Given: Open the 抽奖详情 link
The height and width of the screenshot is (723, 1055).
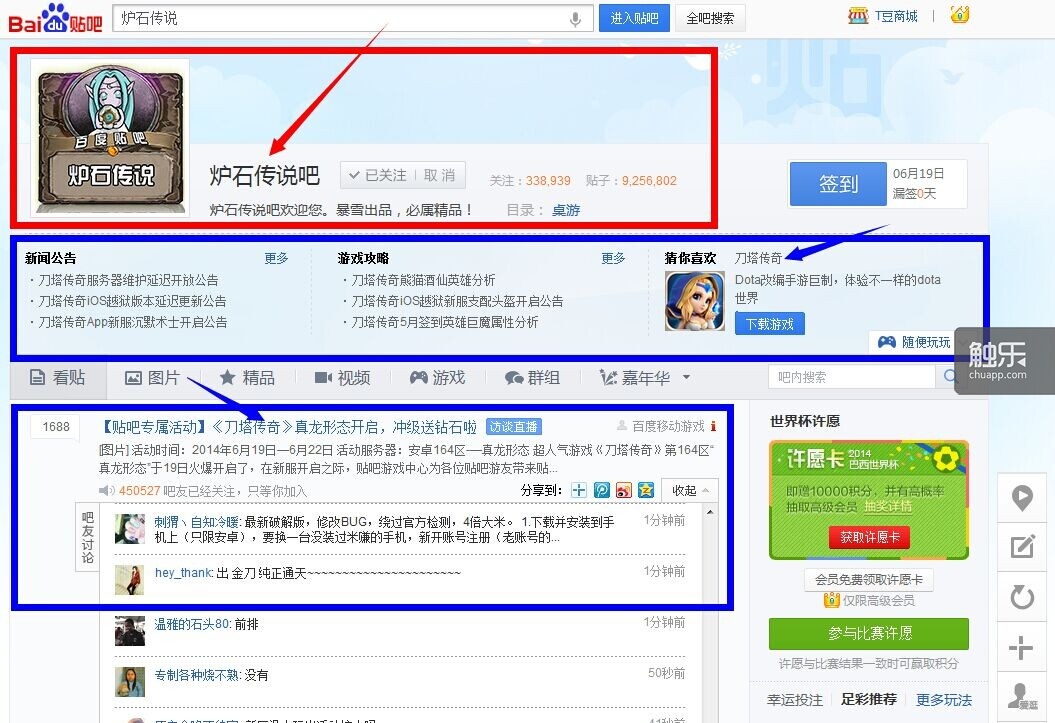Looking at the screenshot, I should click(x=888, y=506).
